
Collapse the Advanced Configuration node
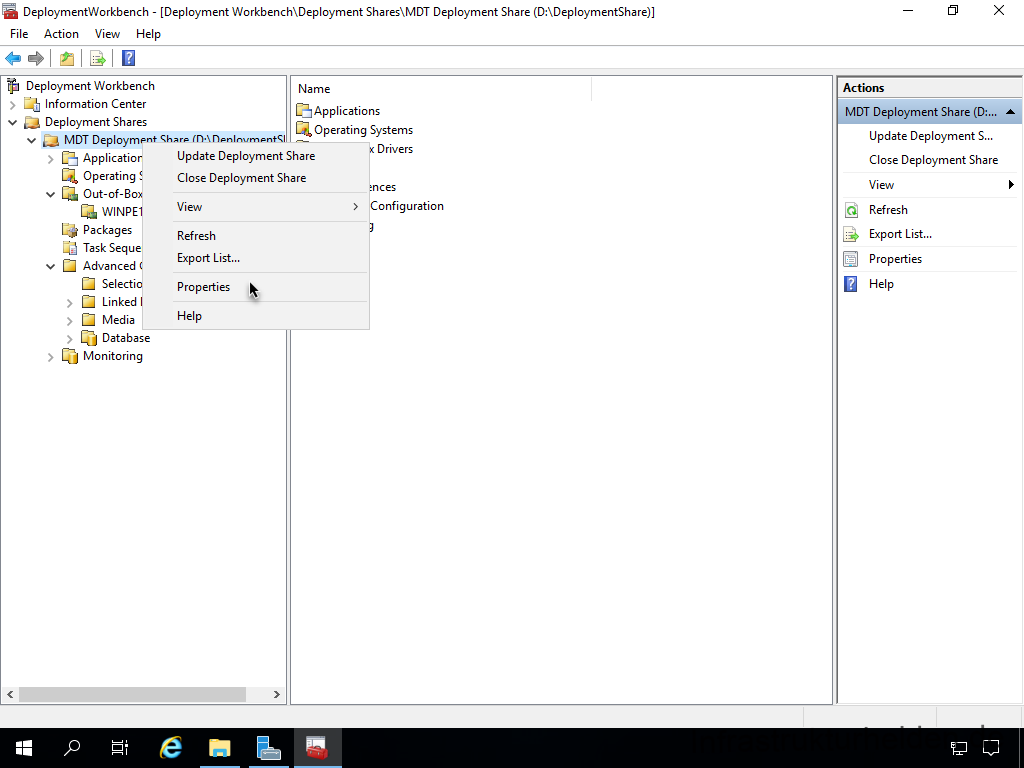click(x=50, y=266)
